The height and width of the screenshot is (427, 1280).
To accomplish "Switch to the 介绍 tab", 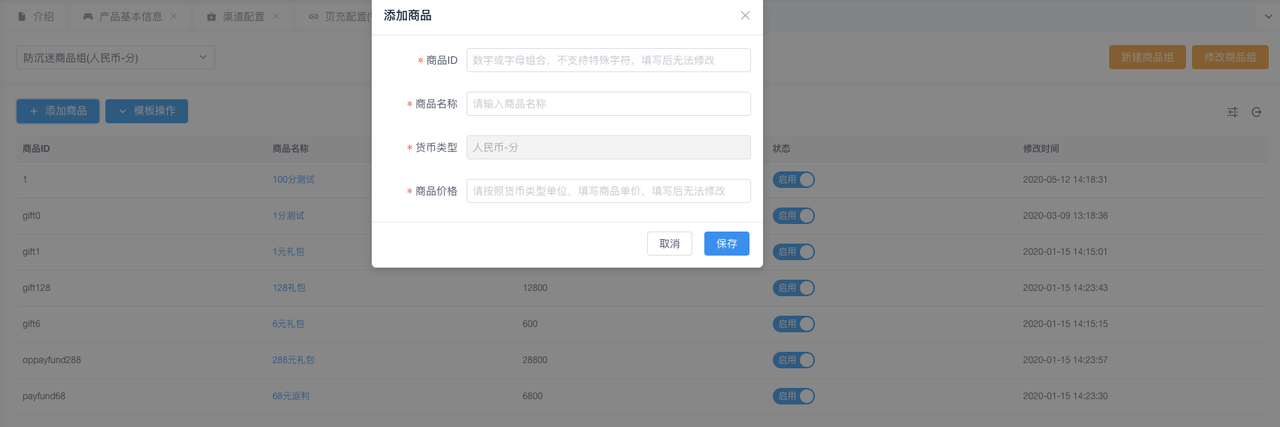I will click(43, 17).
